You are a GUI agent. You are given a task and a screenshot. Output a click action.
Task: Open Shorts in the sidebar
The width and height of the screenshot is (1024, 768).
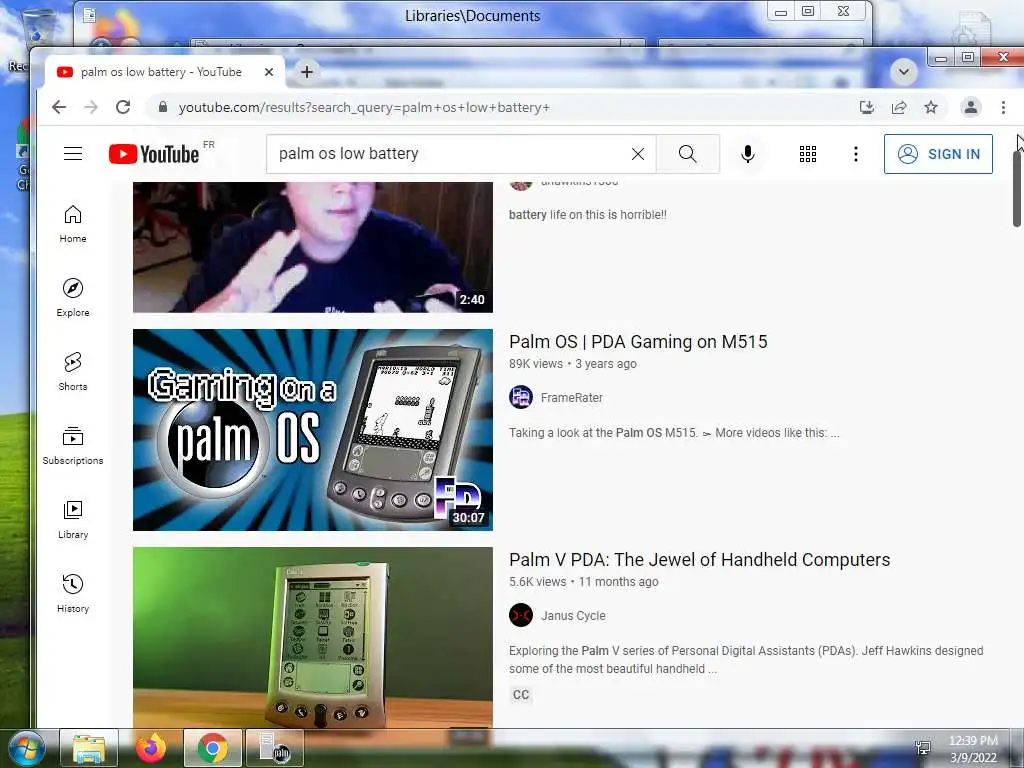72,372
